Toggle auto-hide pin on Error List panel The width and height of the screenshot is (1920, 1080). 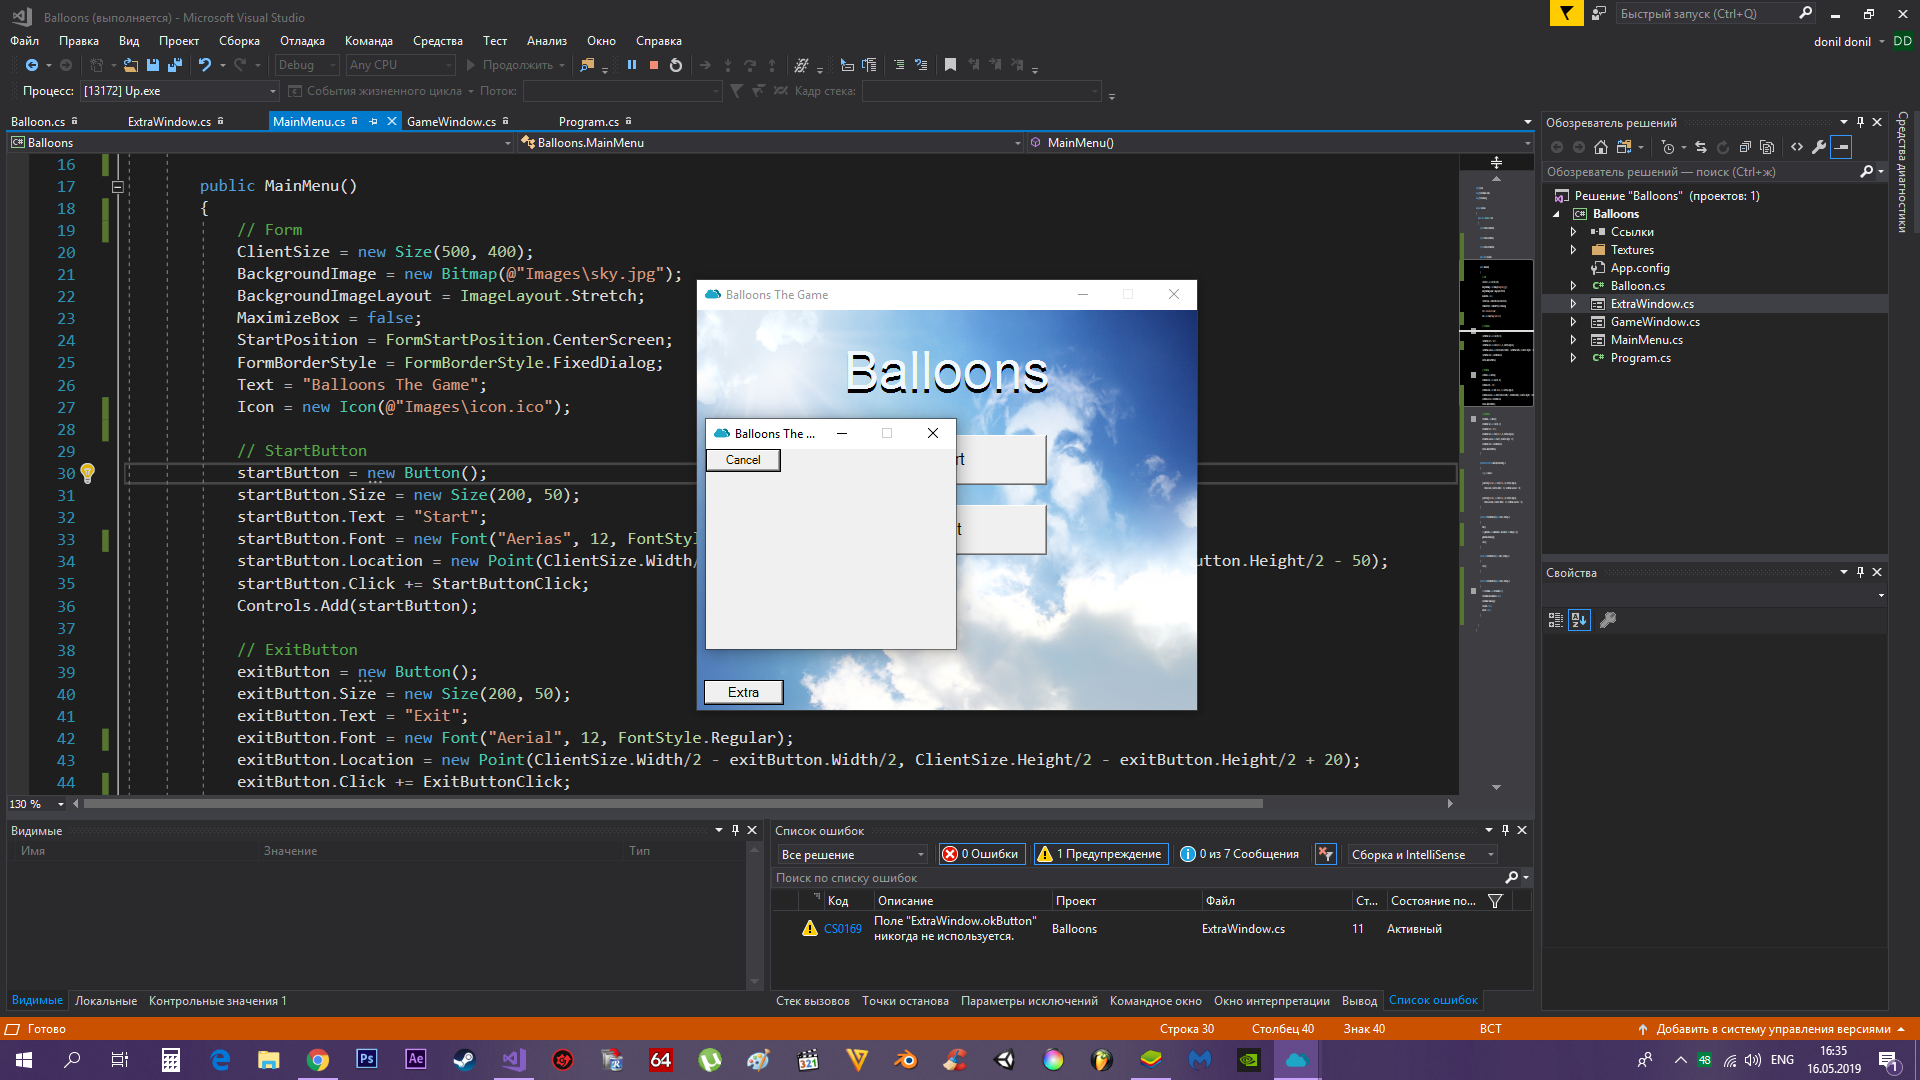pyautogui.click(x=1505, y=830)
